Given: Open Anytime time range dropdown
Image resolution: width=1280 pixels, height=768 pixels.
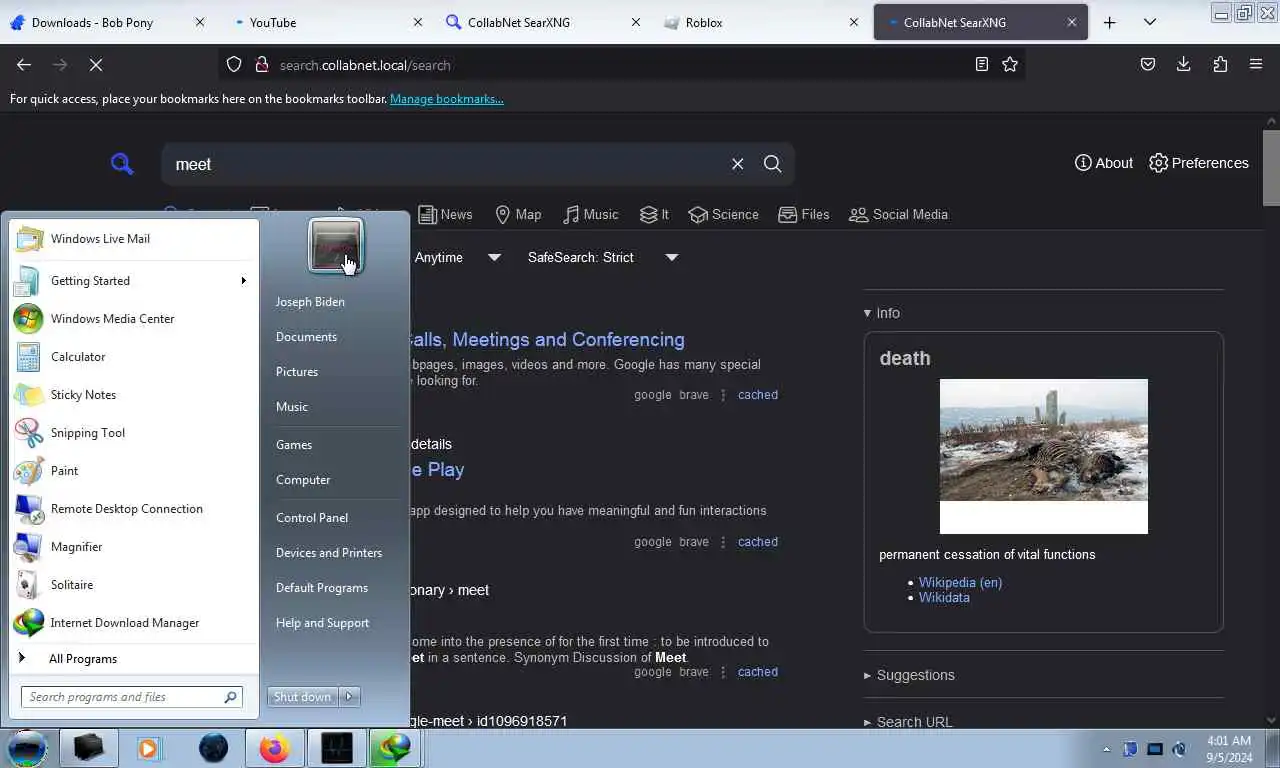Looking at the screenshot, I should click(x=458, y=257).
